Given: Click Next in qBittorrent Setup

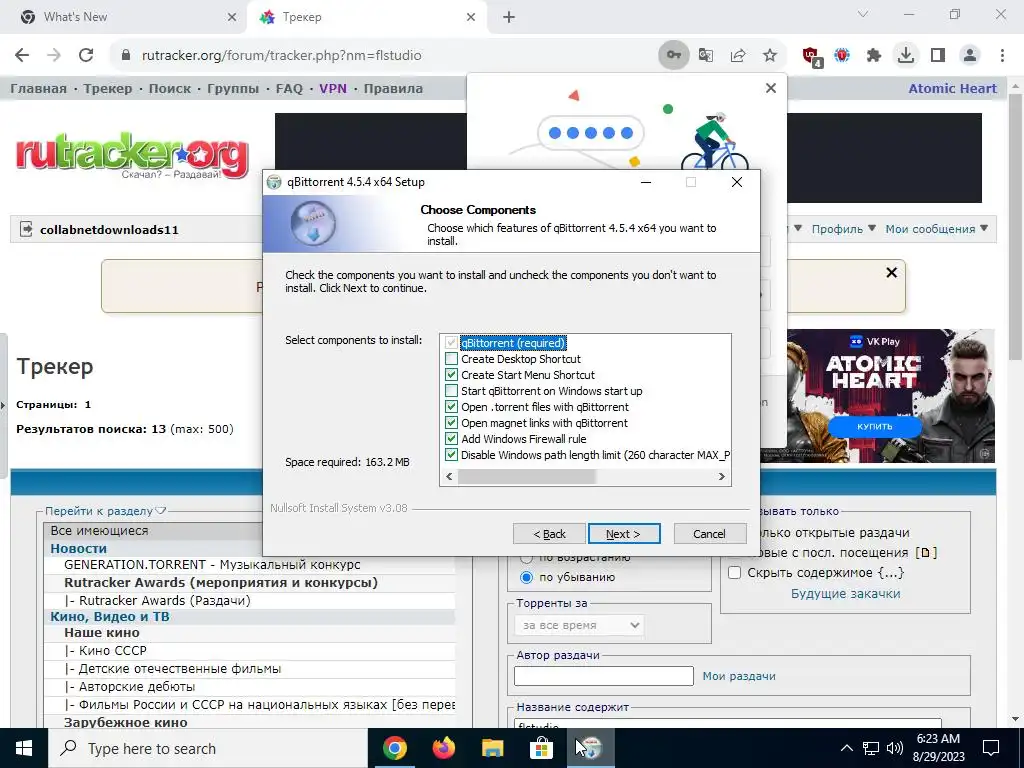Looking at the screenshot, I should pos(624,534).
